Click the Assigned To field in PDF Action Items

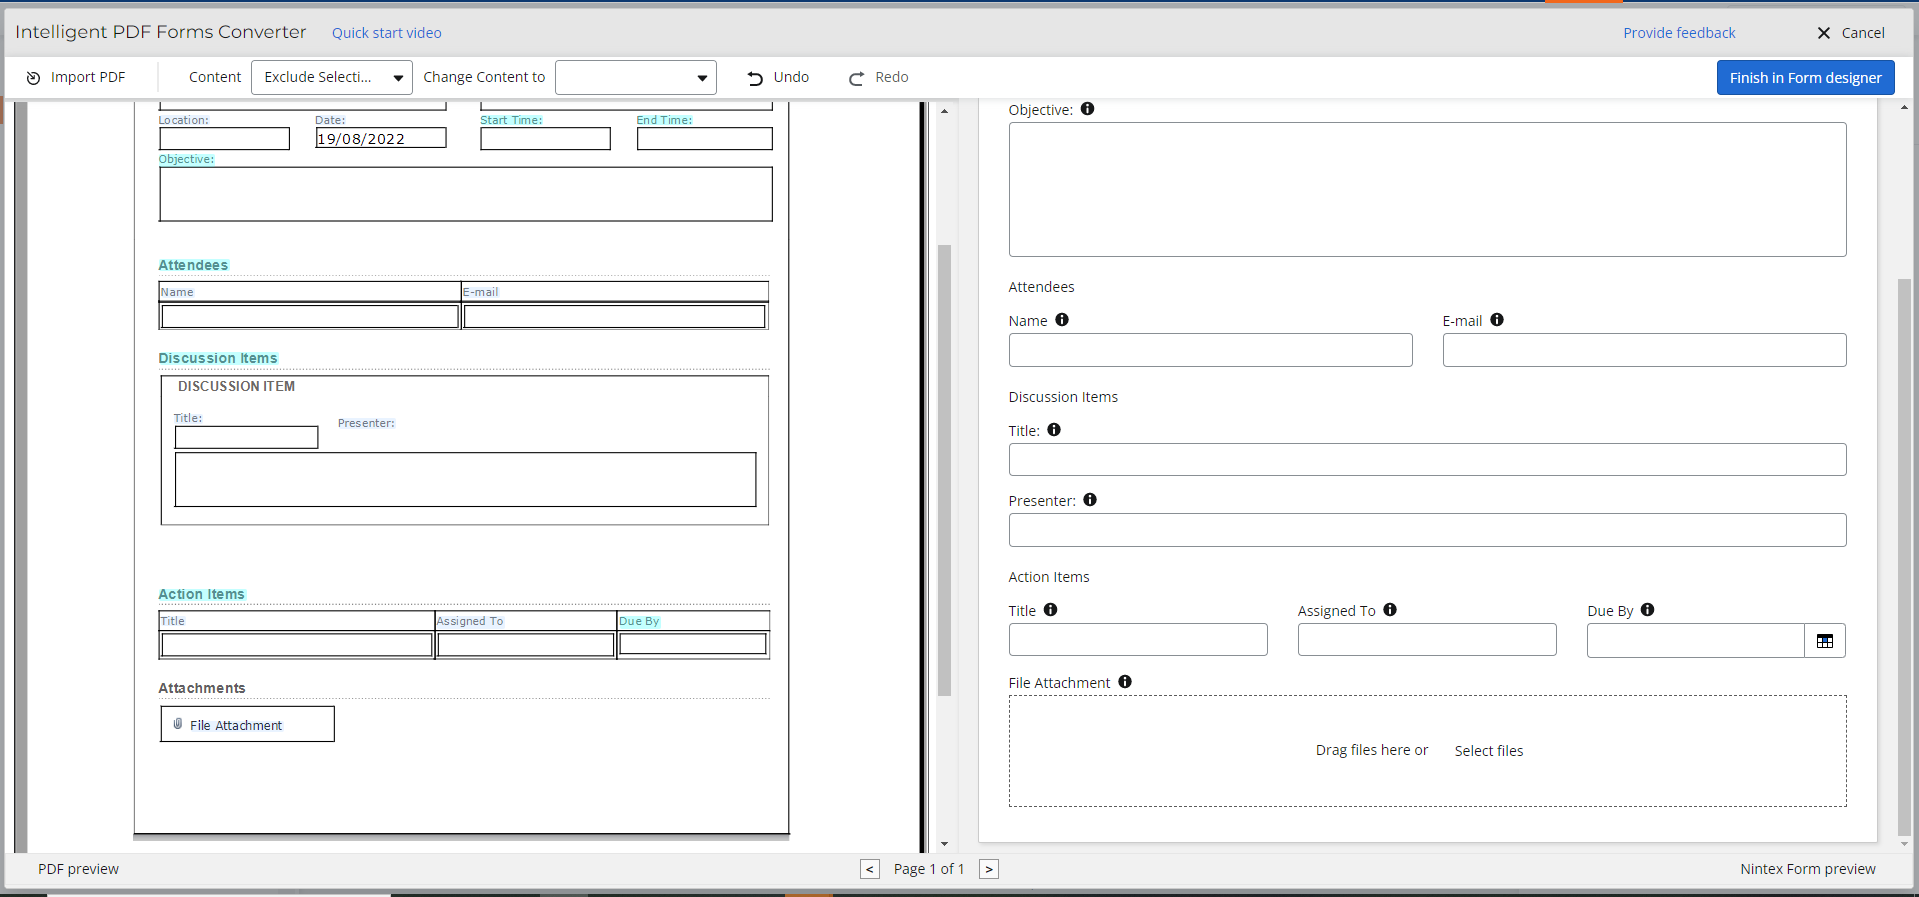point(526,645)
